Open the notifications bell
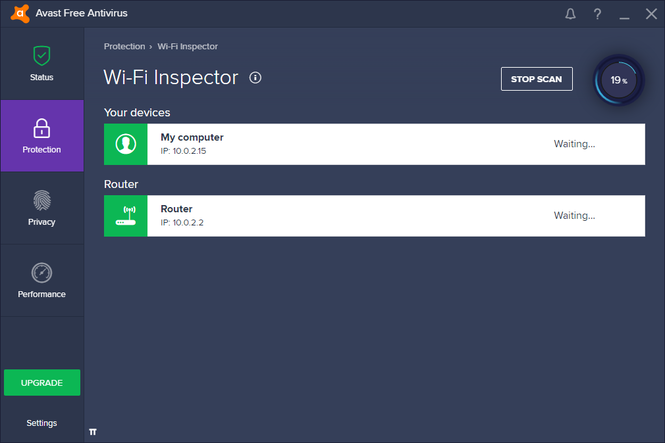Screen dimensions: 665x443 (x=570, y=14)
